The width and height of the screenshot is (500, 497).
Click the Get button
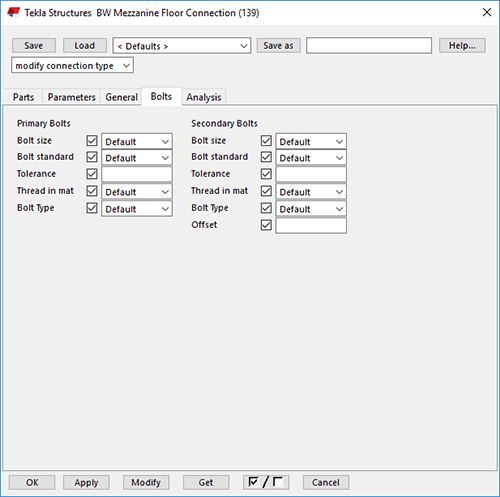206,482
